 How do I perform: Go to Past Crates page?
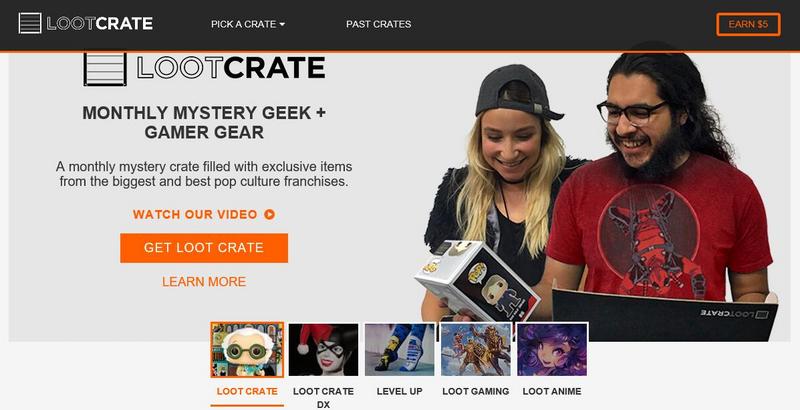(379, 24)
